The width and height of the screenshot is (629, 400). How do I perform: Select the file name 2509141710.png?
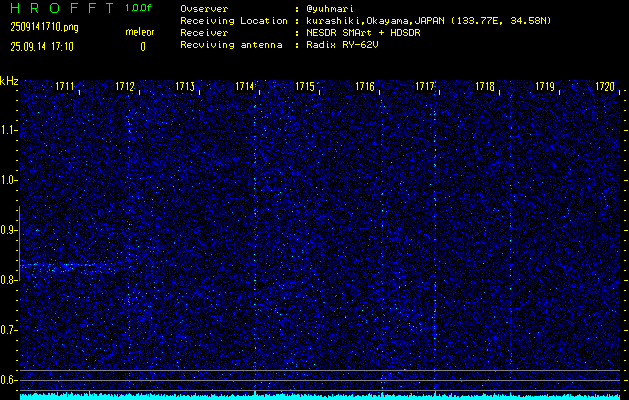44,27
